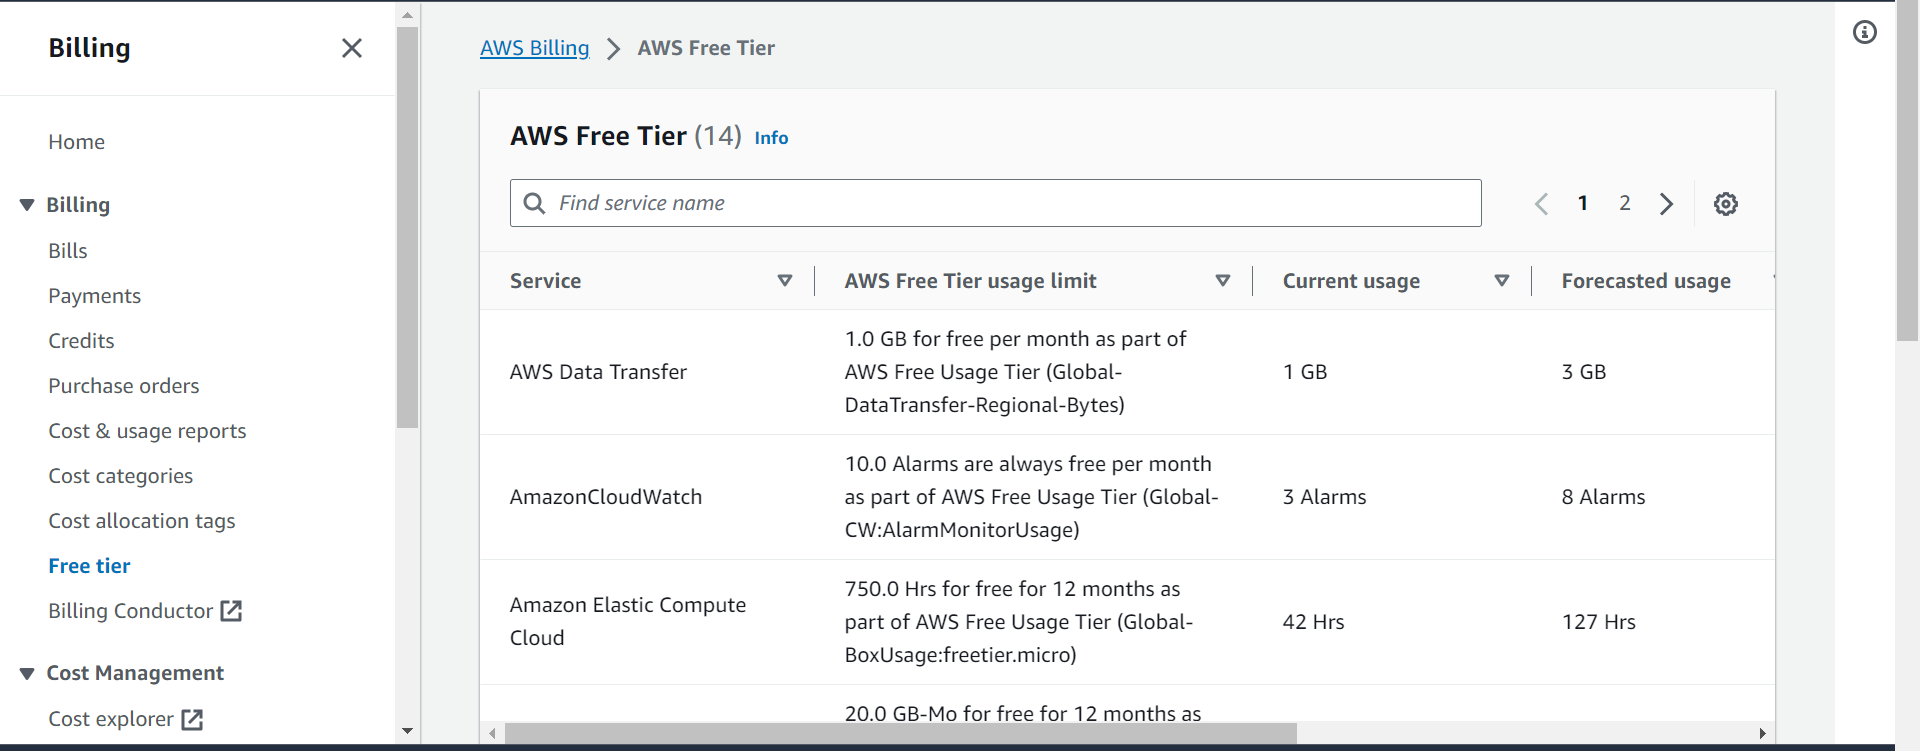1920x751 pixels.
Task: Open Purchase orders page
Action: [124, 386]
